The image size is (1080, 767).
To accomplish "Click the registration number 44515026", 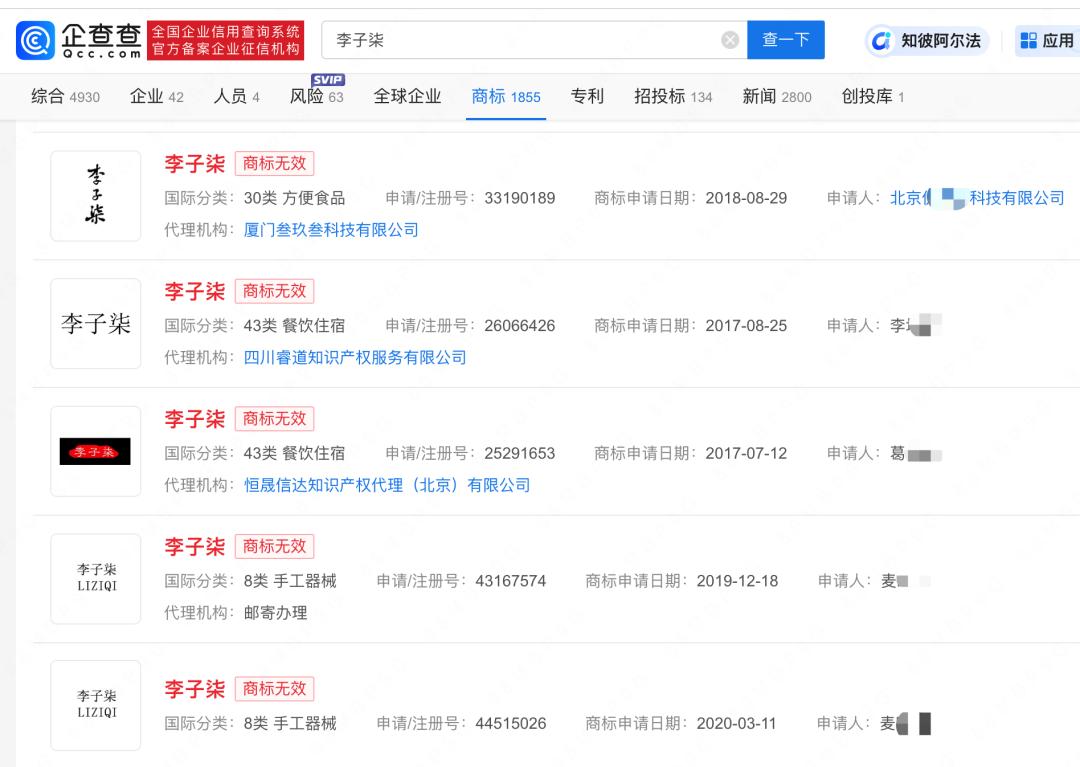I will 510,724.
